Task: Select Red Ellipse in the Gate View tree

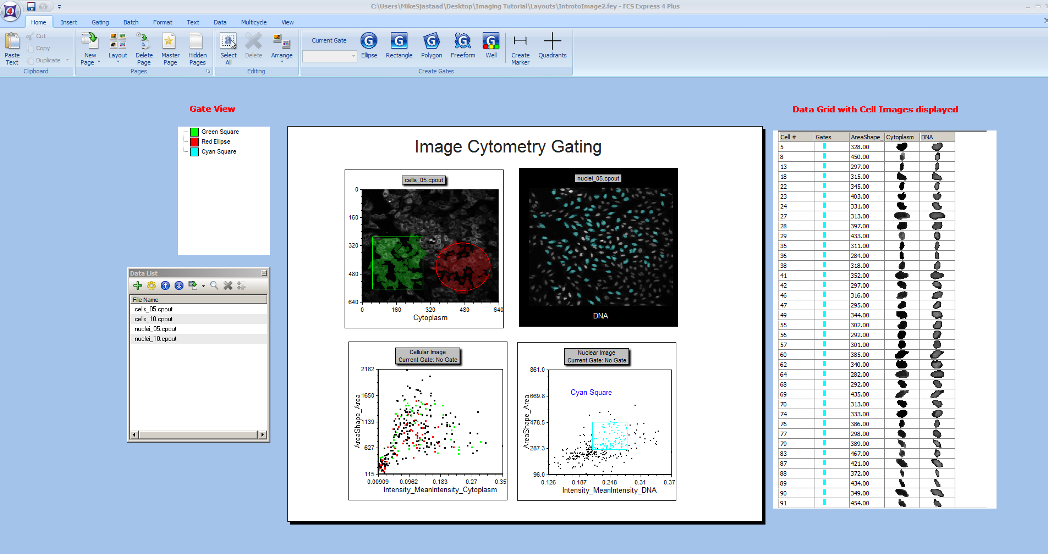Action: tap(216, 142)
